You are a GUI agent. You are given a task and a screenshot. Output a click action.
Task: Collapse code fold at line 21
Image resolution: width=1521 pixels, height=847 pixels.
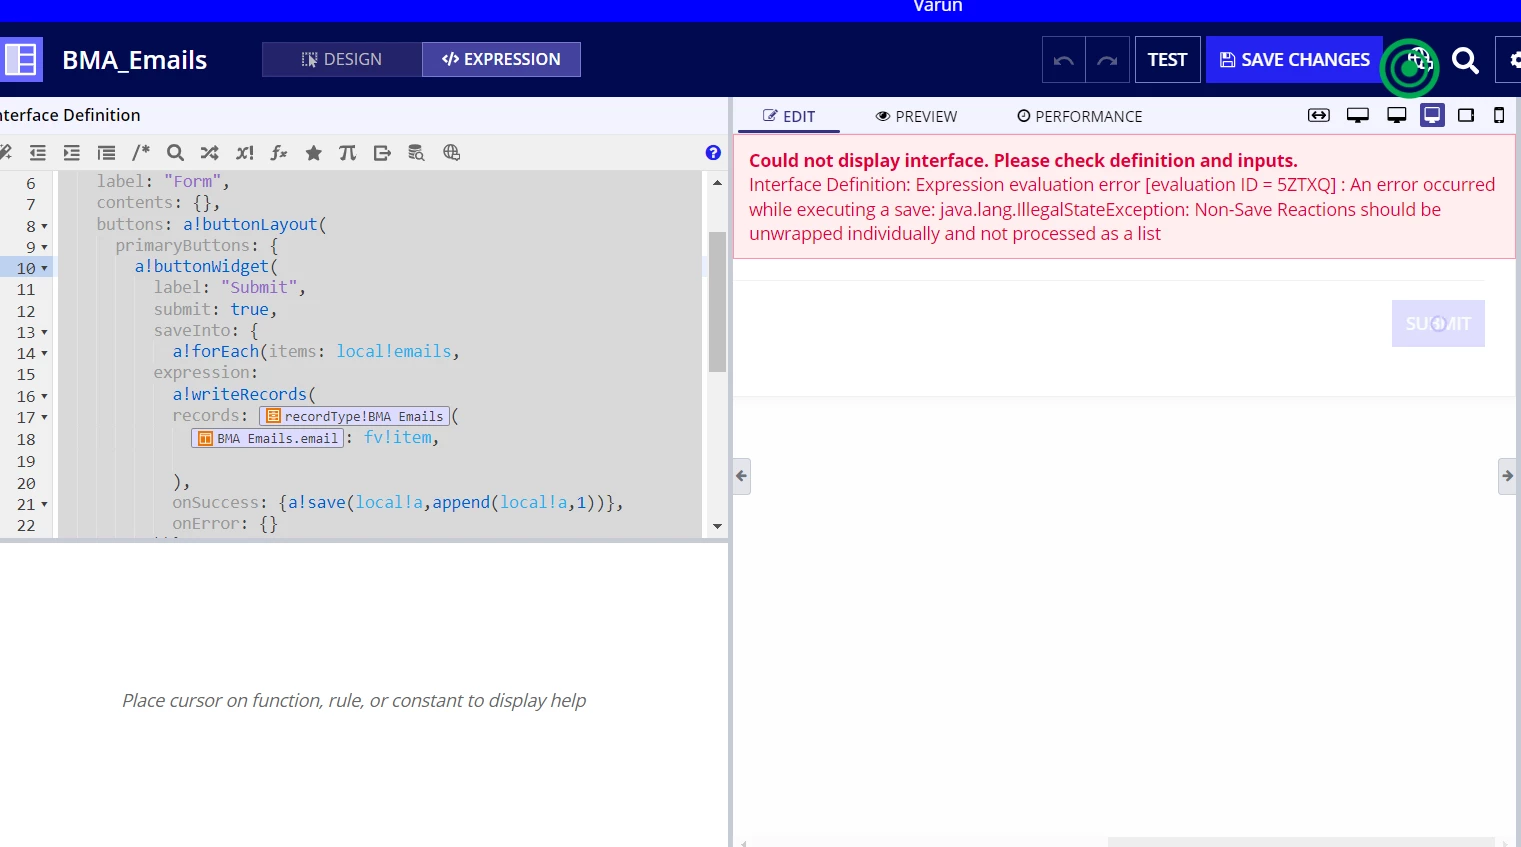44,505
